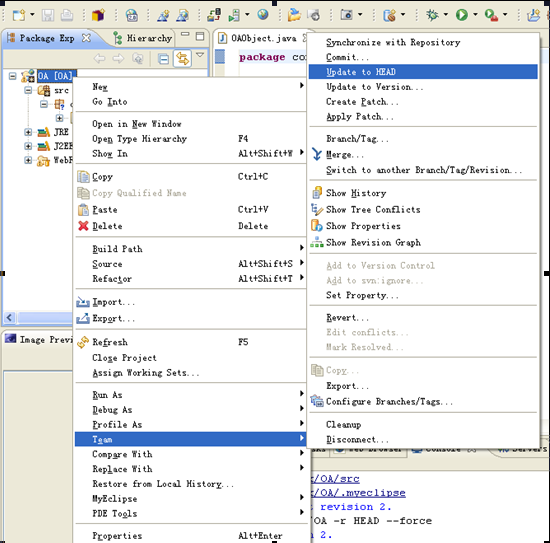The image size is (550, 543).
Task: Select Cleanup in the Team submenu
Action: point(423,424)
